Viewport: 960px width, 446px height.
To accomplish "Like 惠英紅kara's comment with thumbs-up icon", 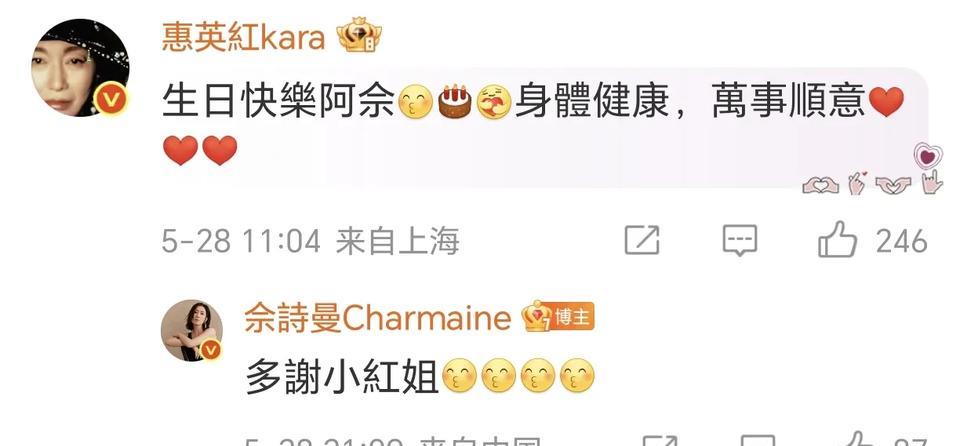I will pyautogui.click(x=838, y=240).
